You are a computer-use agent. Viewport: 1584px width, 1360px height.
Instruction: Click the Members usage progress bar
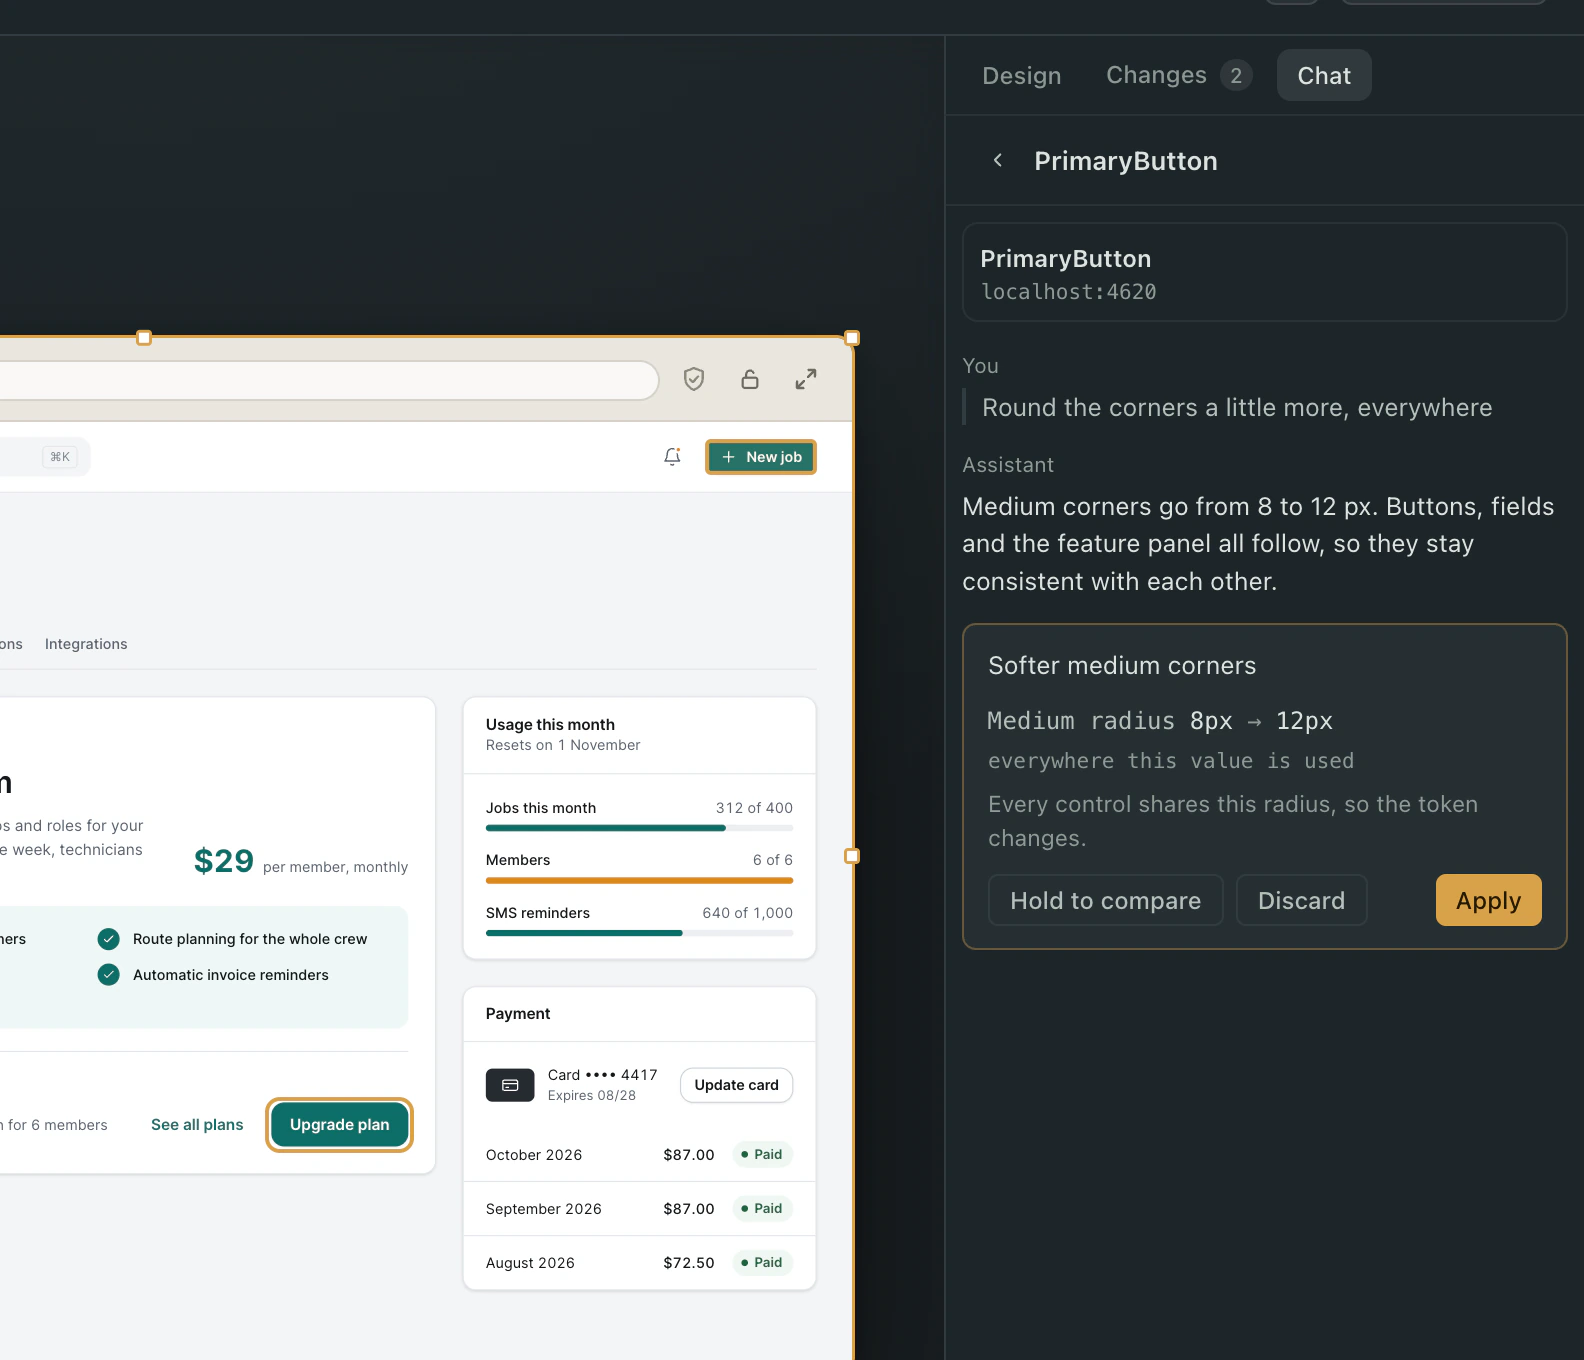(x=640, y=881)
